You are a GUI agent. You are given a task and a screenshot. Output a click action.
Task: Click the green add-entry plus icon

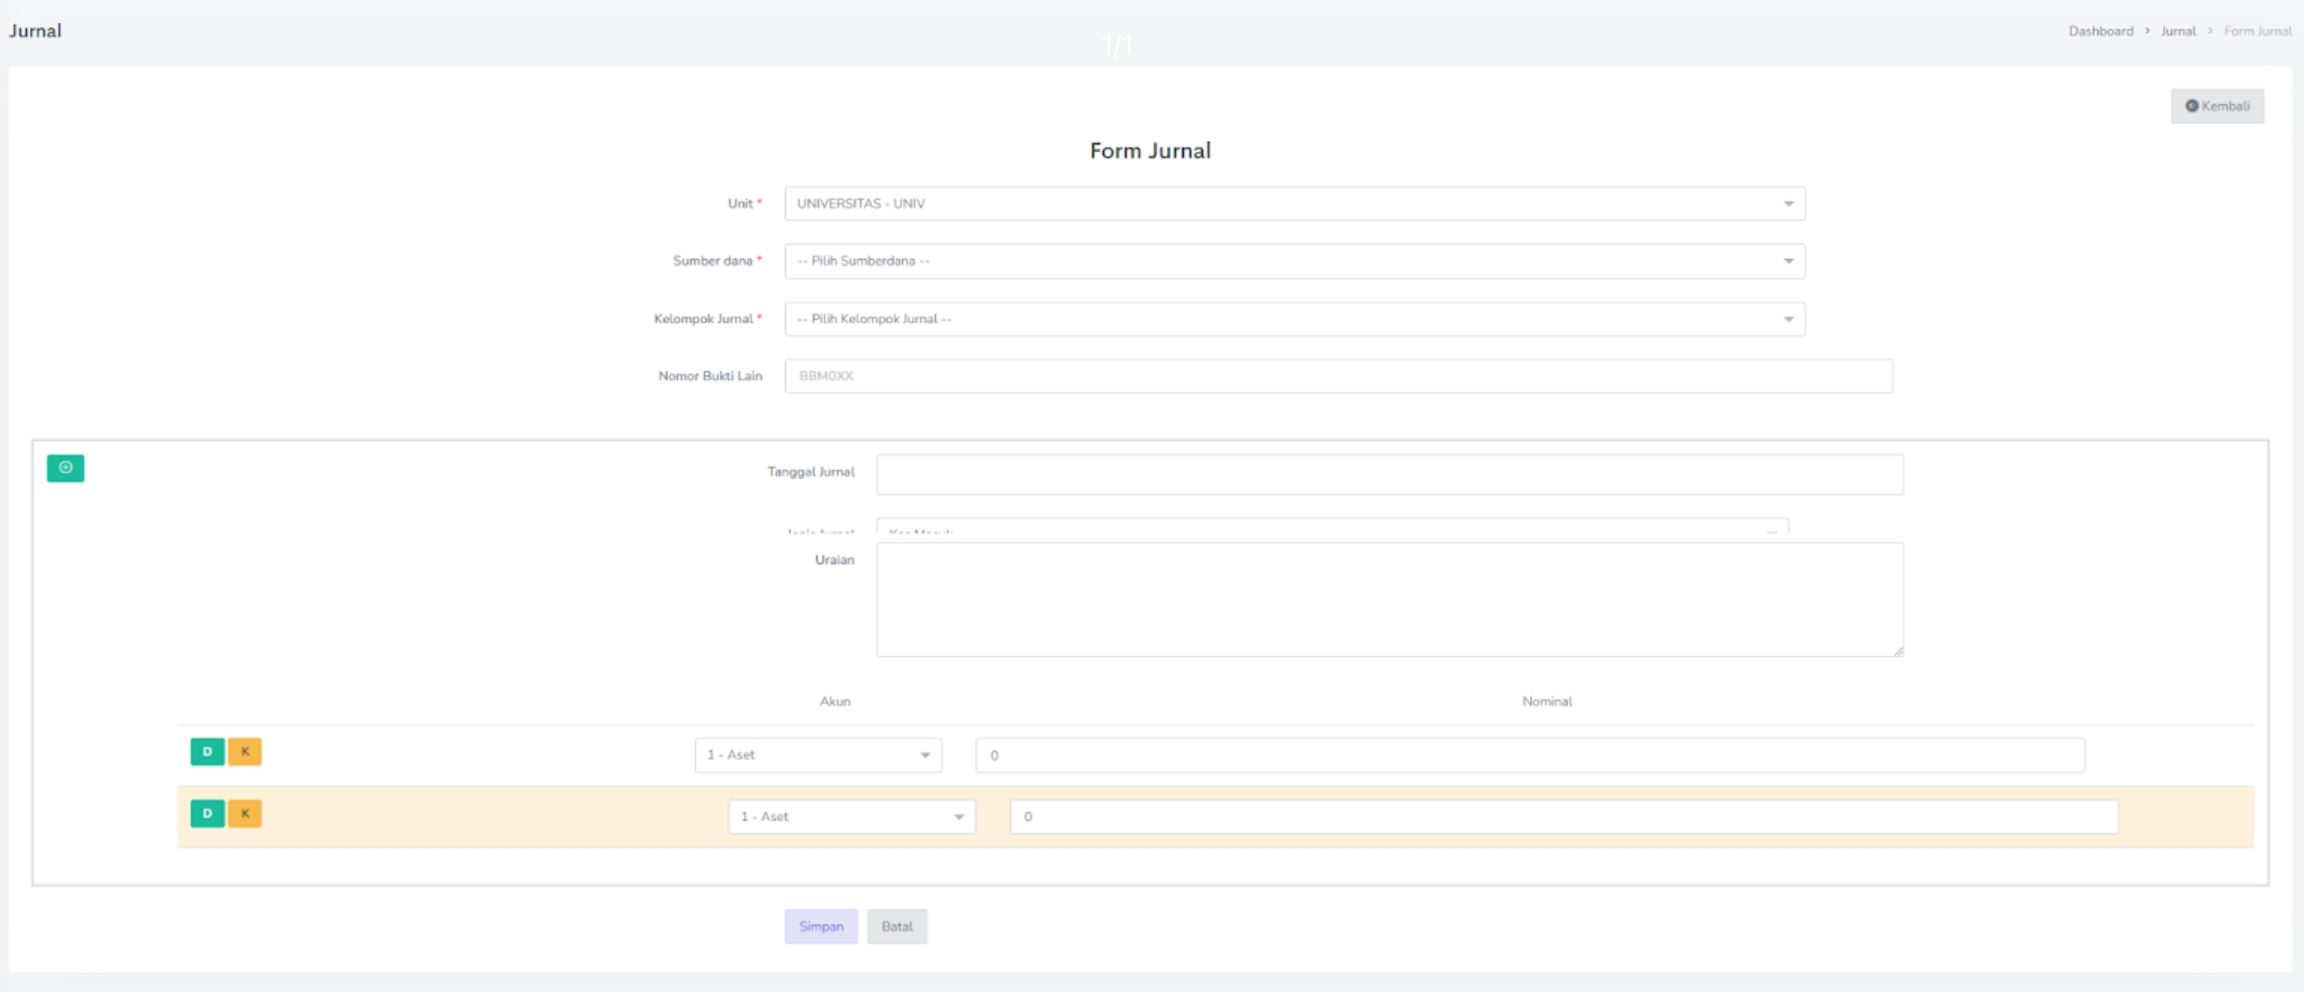click(65, 468)
